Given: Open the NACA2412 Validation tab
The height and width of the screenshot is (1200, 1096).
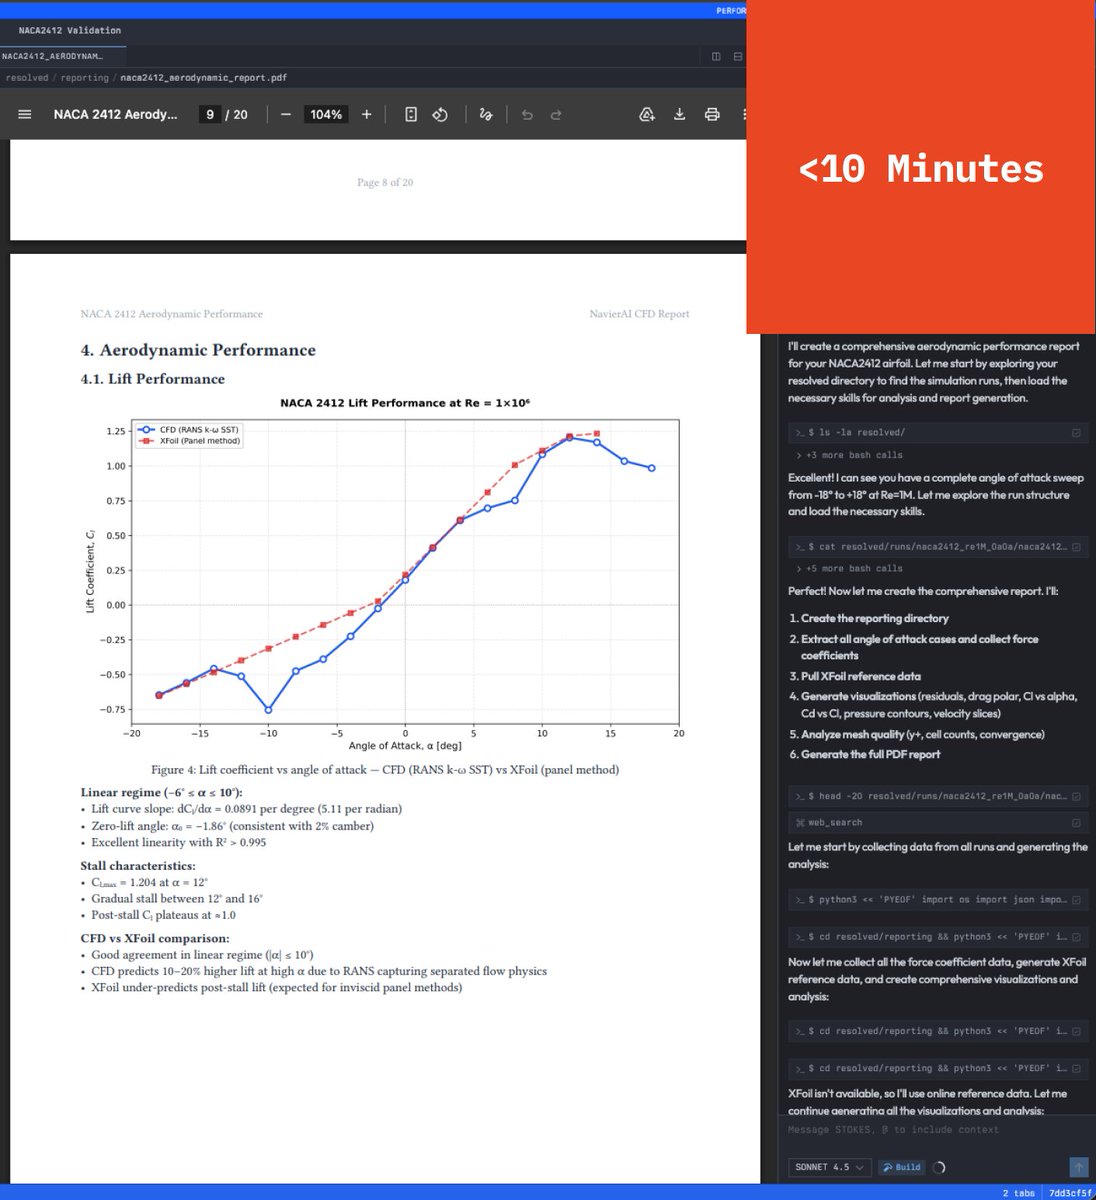Looking at the screenshot, I should point(69,31).
